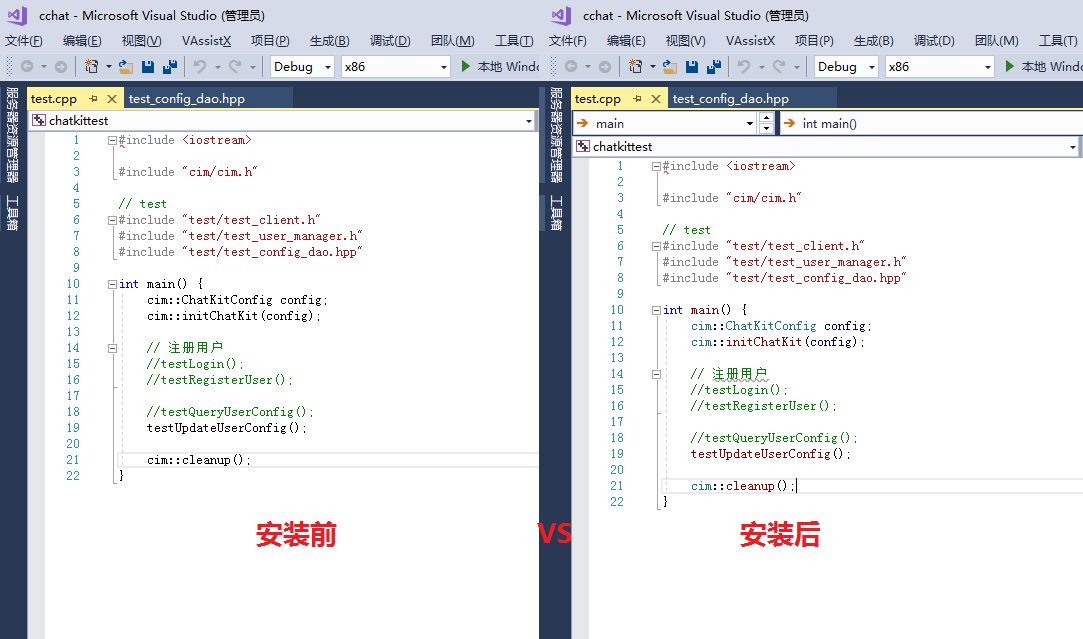
Task: Pin test.cpp tab in right window
Action: coord(638,99)
